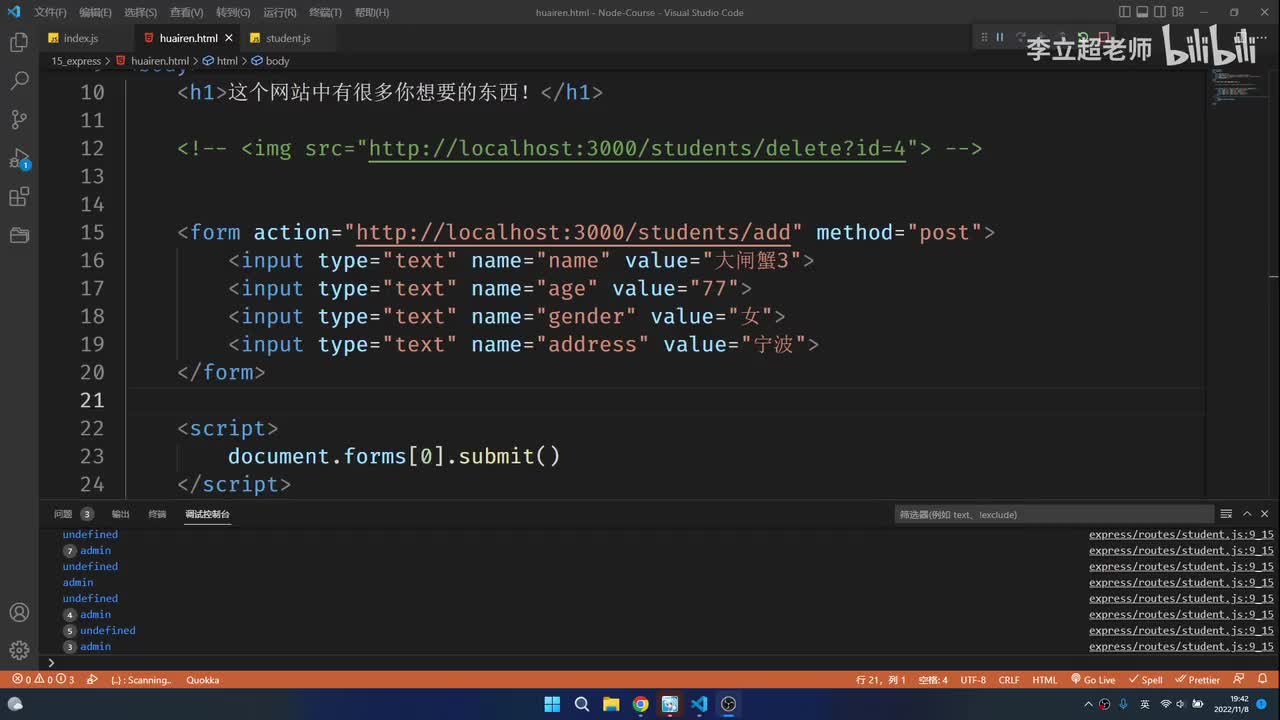Viewport: 1280px width, 720px height.
Task: Open the Accounts menu icon
Action: [19, 612]
